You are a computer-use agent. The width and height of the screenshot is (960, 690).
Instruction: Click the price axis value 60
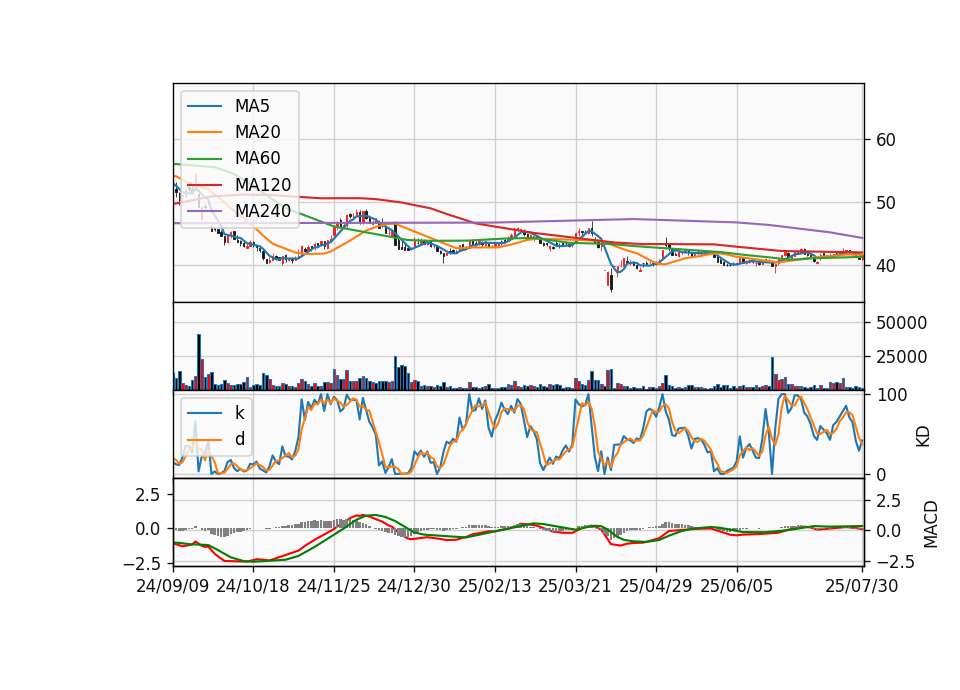pos(886,140)
